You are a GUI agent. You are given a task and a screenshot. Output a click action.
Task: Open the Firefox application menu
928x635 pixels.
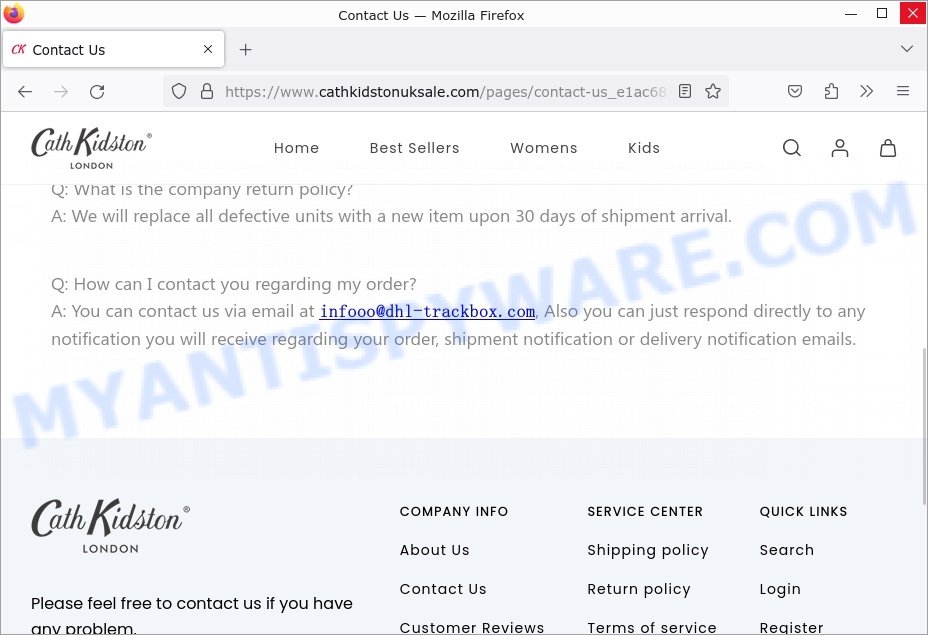tap(903, 91)
